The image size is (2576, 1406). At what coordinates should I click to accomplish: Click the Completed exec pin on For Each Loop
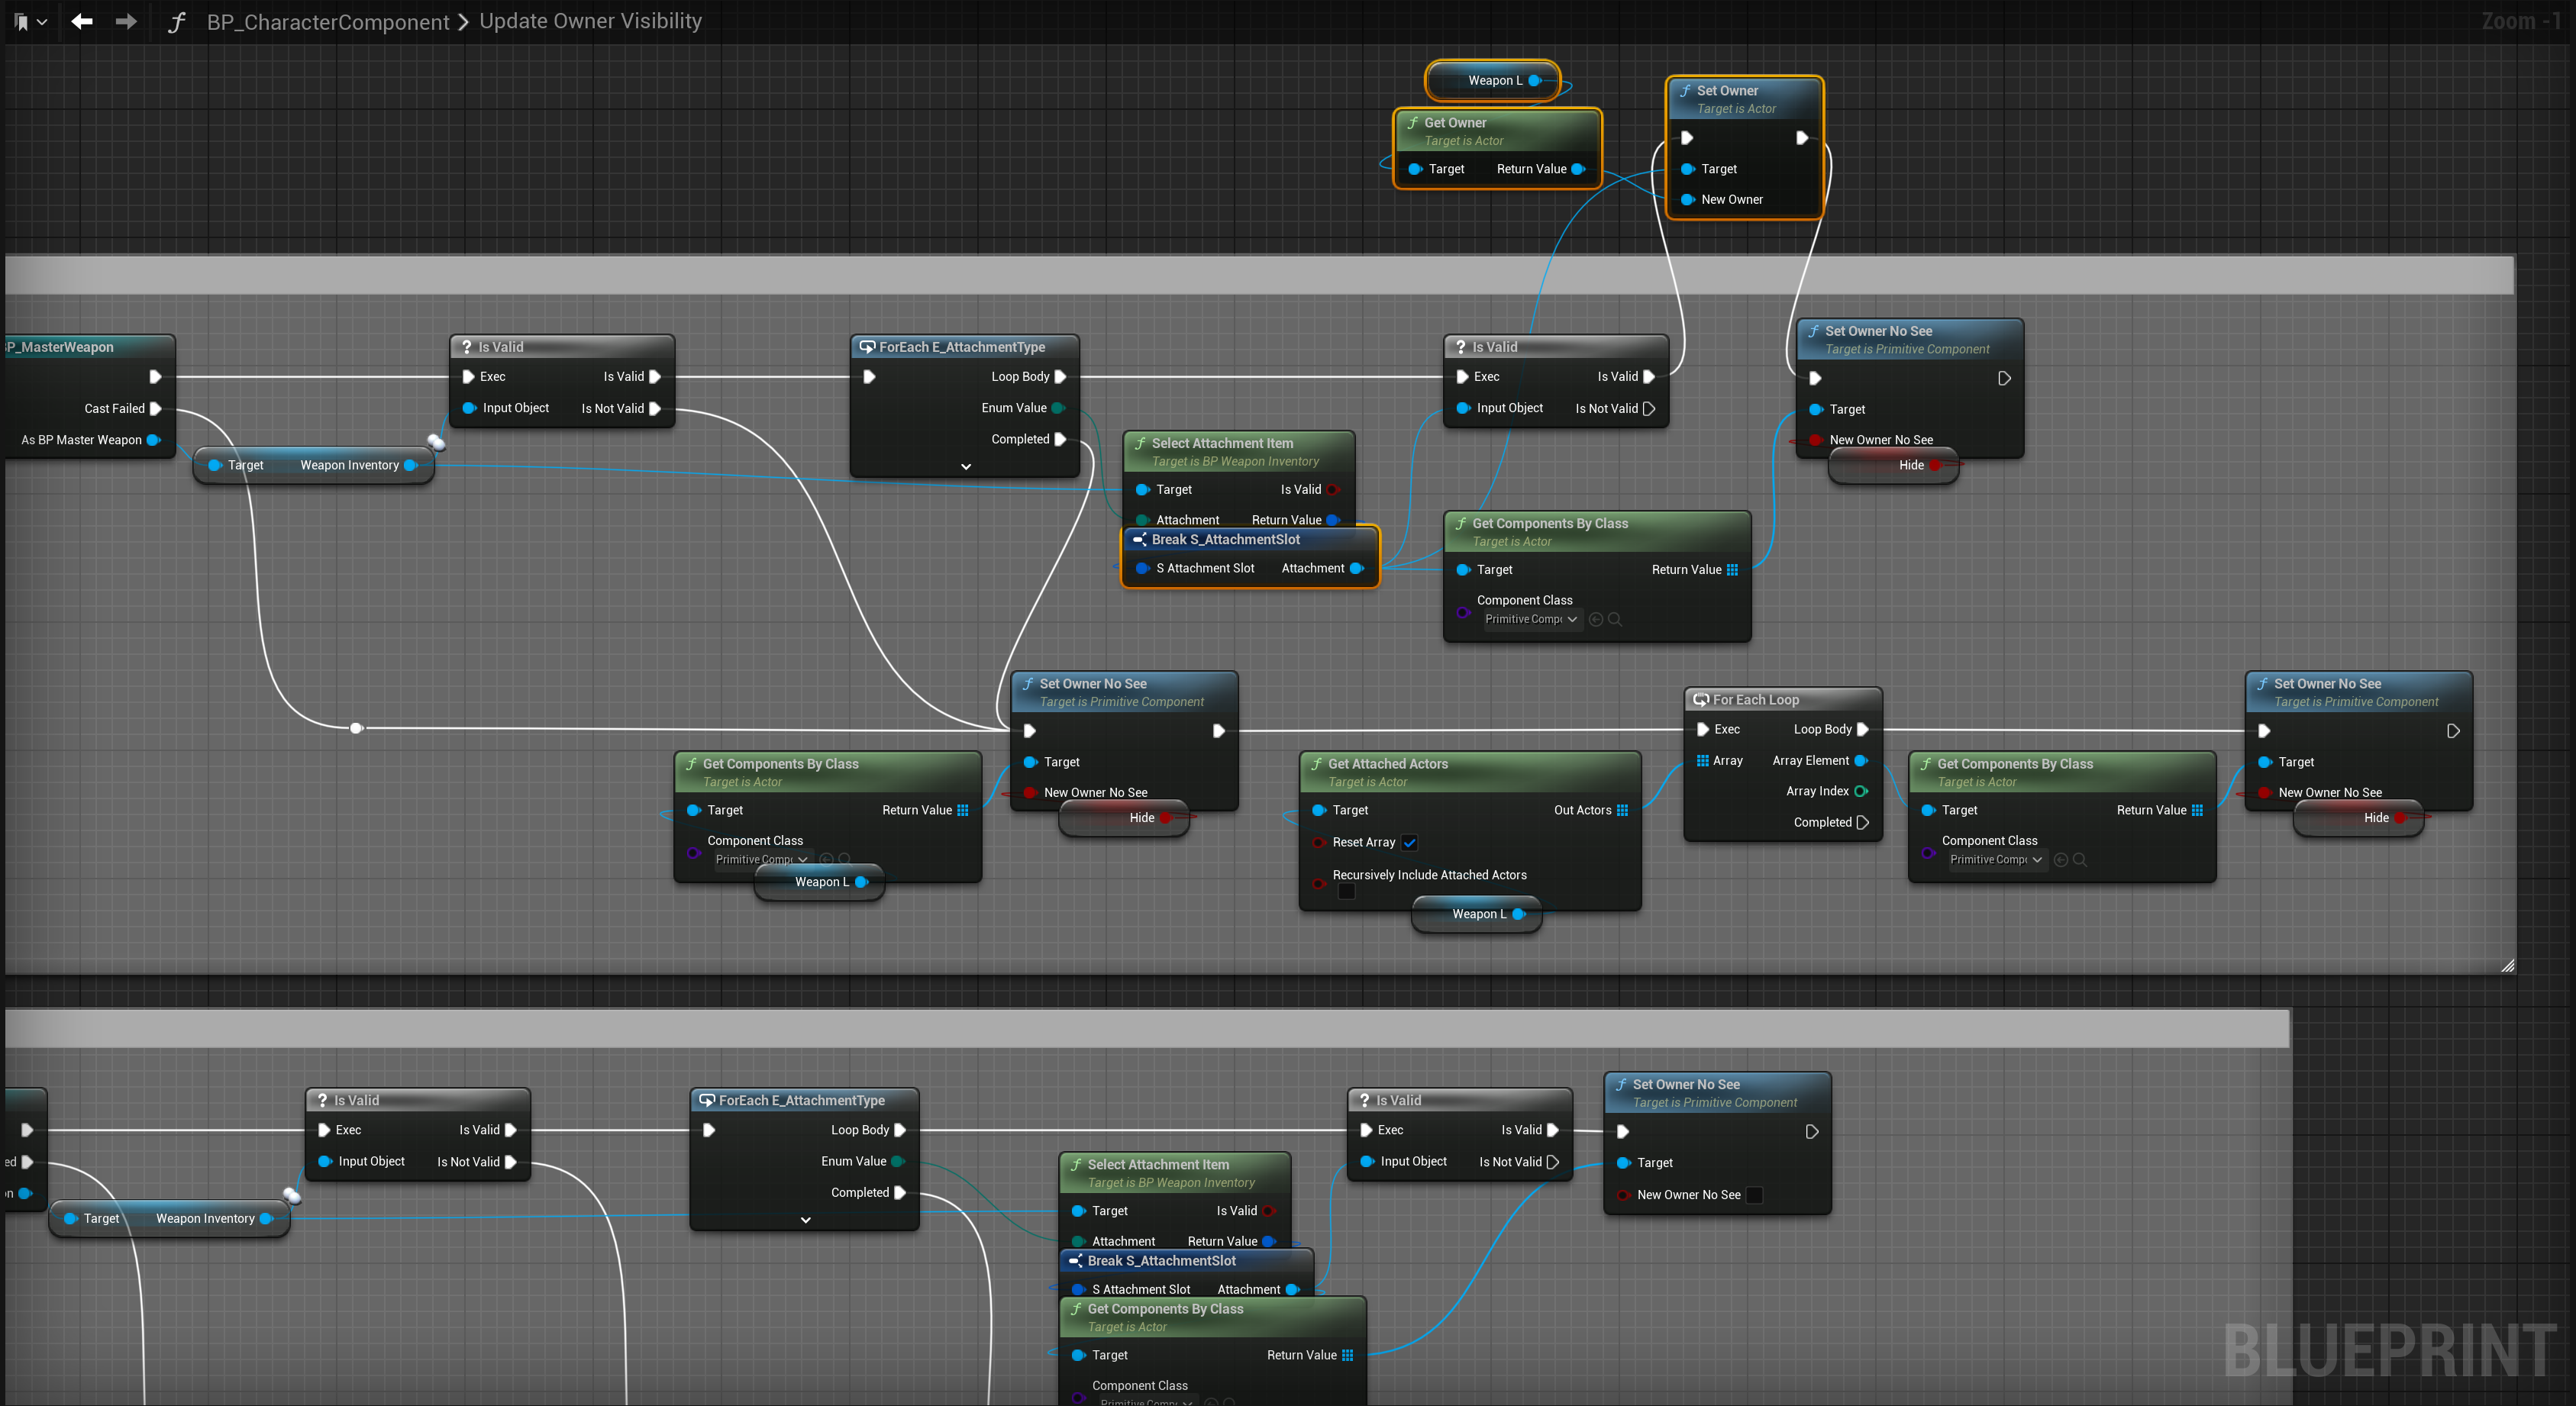pyautogui.click(x=1862, y=822)
